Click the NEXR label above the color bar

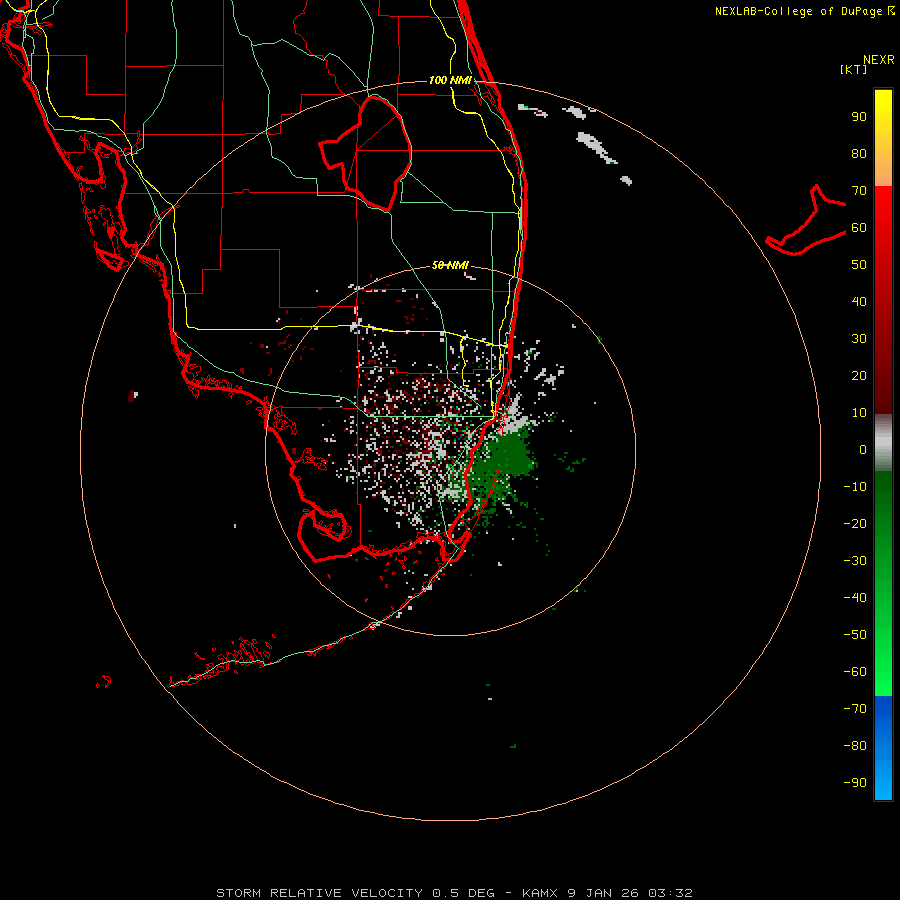pos(878,60)
